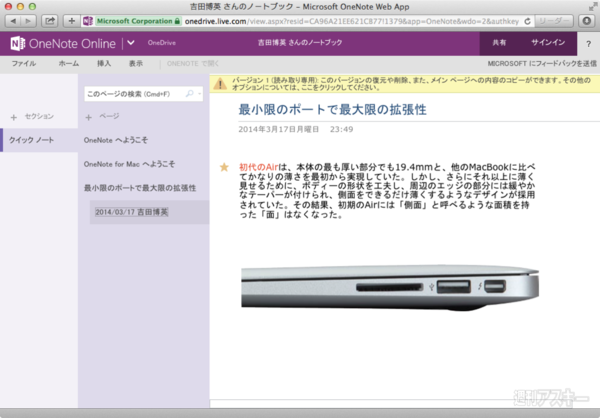This screenshot has width=600, height=418.
Task: Reload the page with the refresh icon
Action: tap(527, 21)
